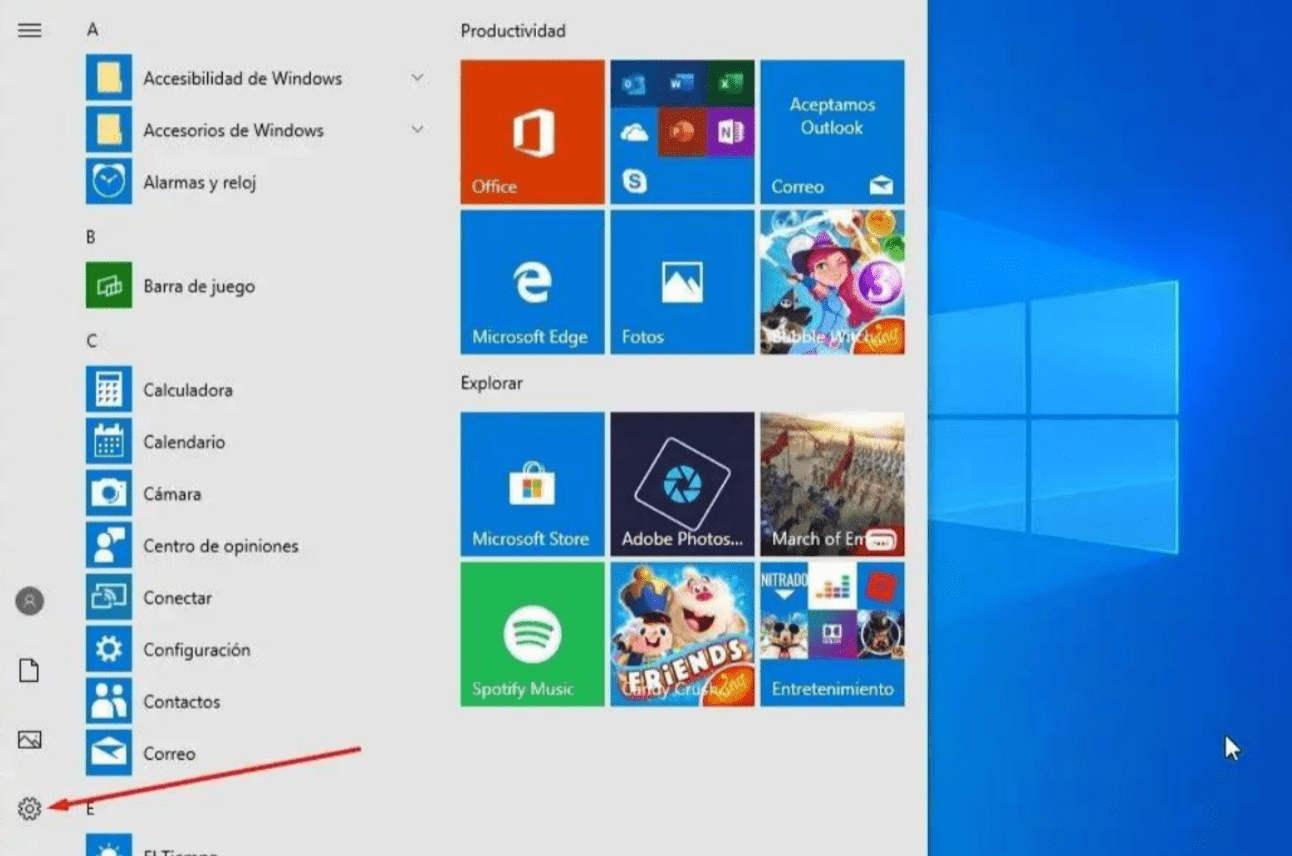
Task: Select Alarmas y reloj text label
Action: tap(200, 183)
